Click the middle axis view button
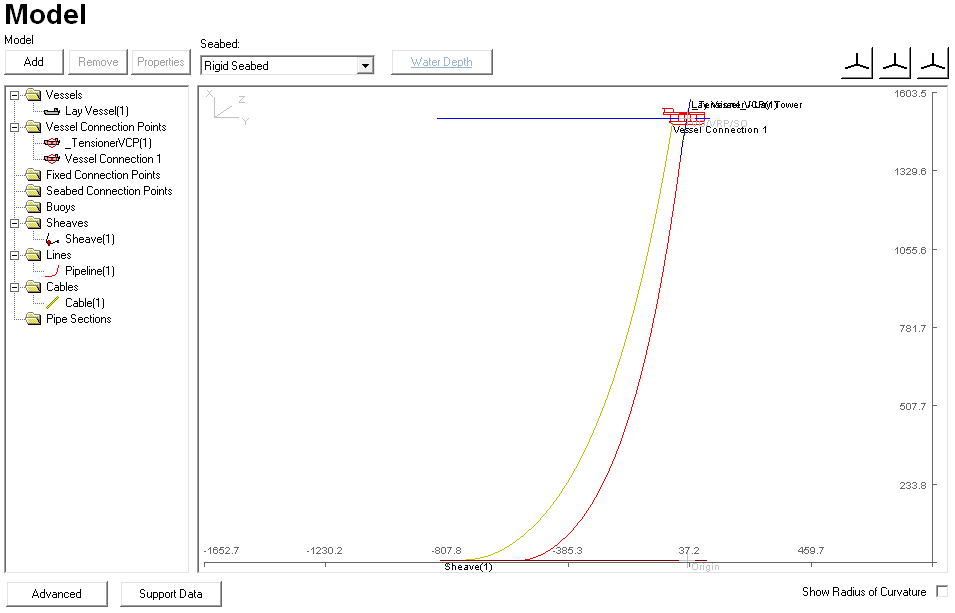Image resolution: width=955 pixels, height=613 pixels. pyautogui.click(x=895, y=63)
